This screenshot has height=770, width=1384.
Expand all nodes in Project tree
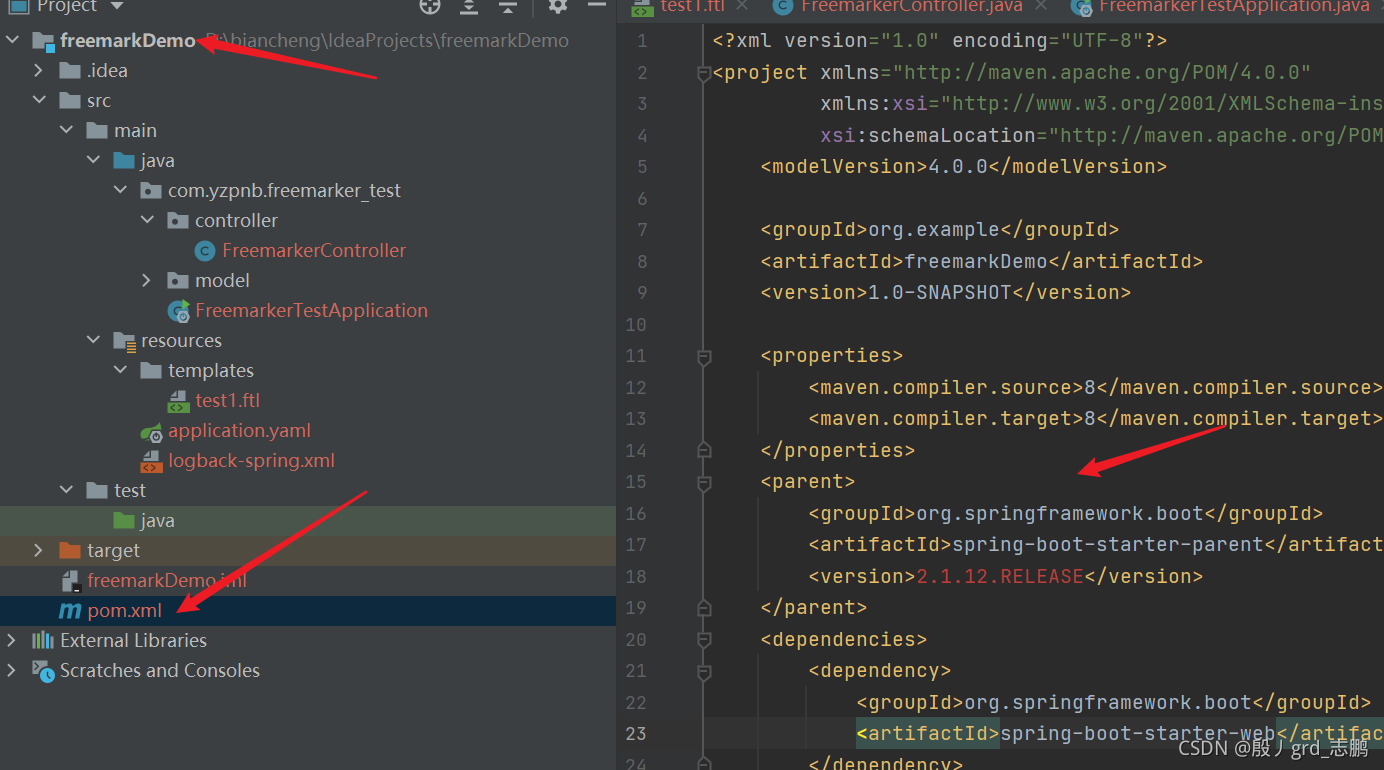(469, 6)
